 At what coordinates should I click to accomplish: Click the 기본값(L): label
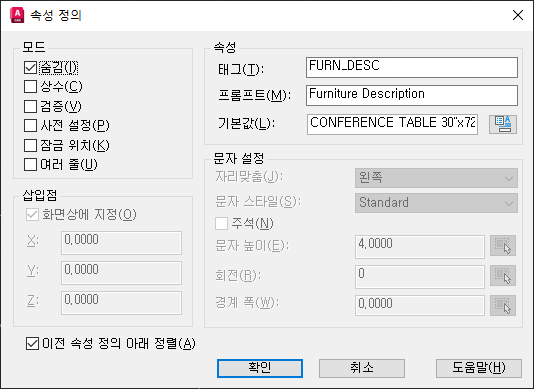[x=247, y=123]
